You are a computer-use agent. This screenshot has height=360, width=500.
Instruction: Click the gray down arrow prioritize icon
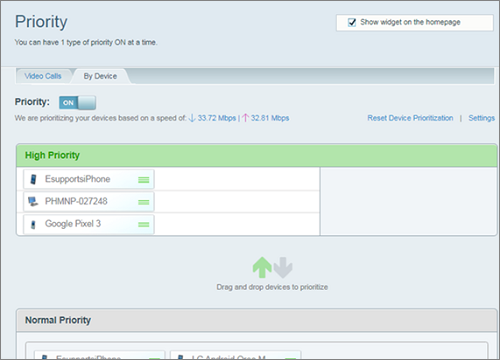point(283,267)
